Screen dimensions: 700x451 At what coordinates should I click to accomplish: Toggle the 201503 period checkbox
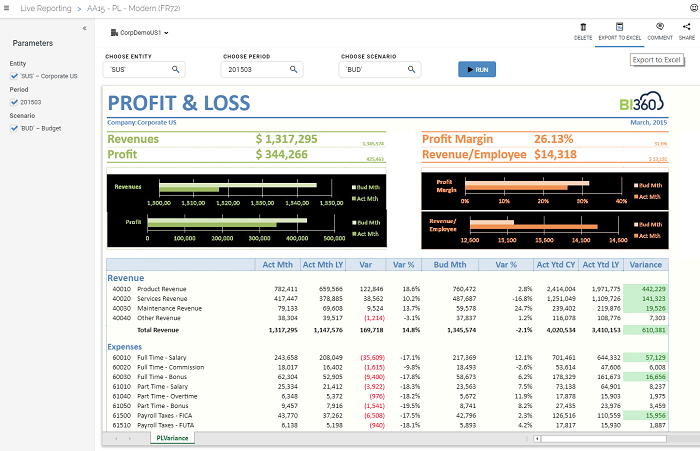(x=14, y=102)
